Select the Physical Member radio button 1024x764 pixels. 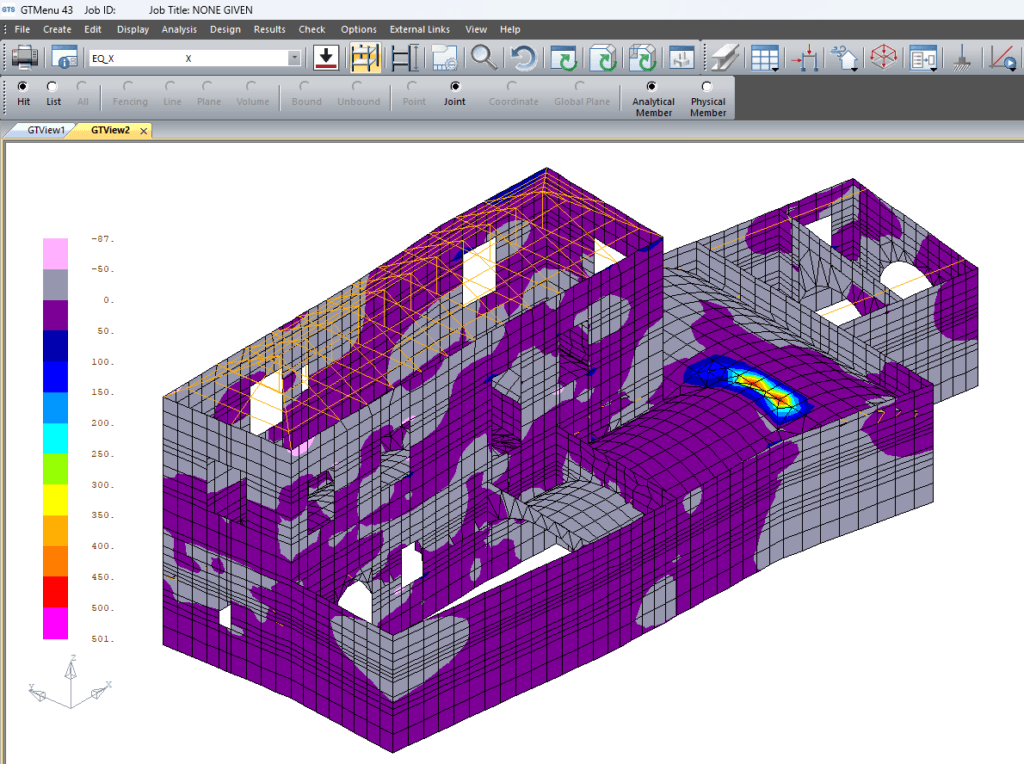[x=708, y=87]
